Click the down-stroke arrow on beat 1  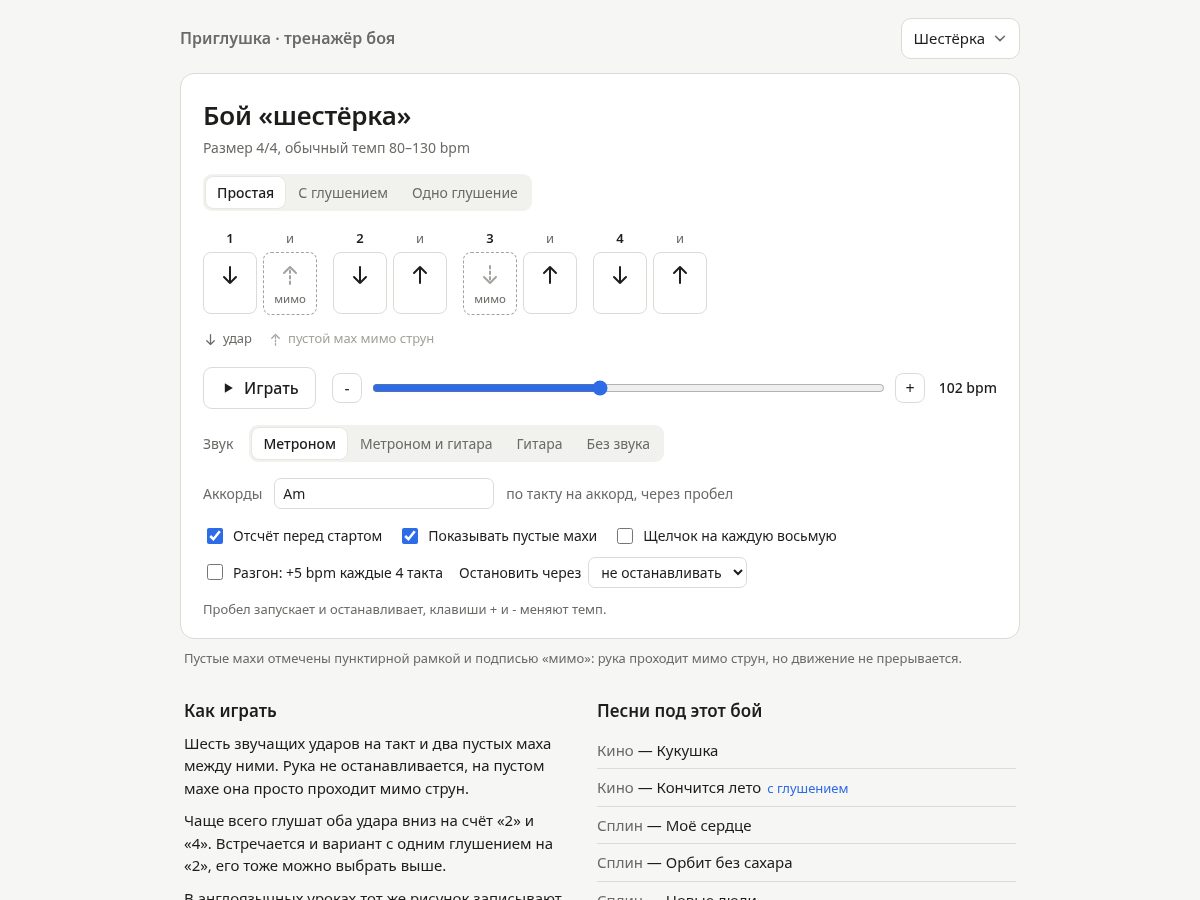click(230, 283)
